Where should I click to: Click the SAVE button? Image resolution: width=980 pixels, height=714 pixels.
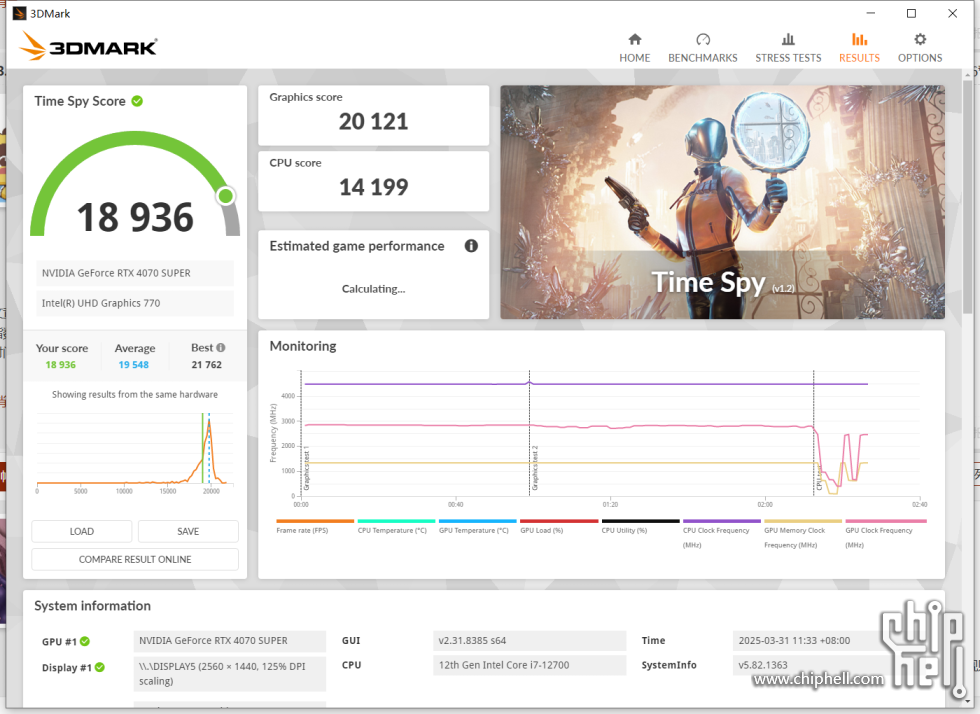pyautogui.click(x=188, y=531)
